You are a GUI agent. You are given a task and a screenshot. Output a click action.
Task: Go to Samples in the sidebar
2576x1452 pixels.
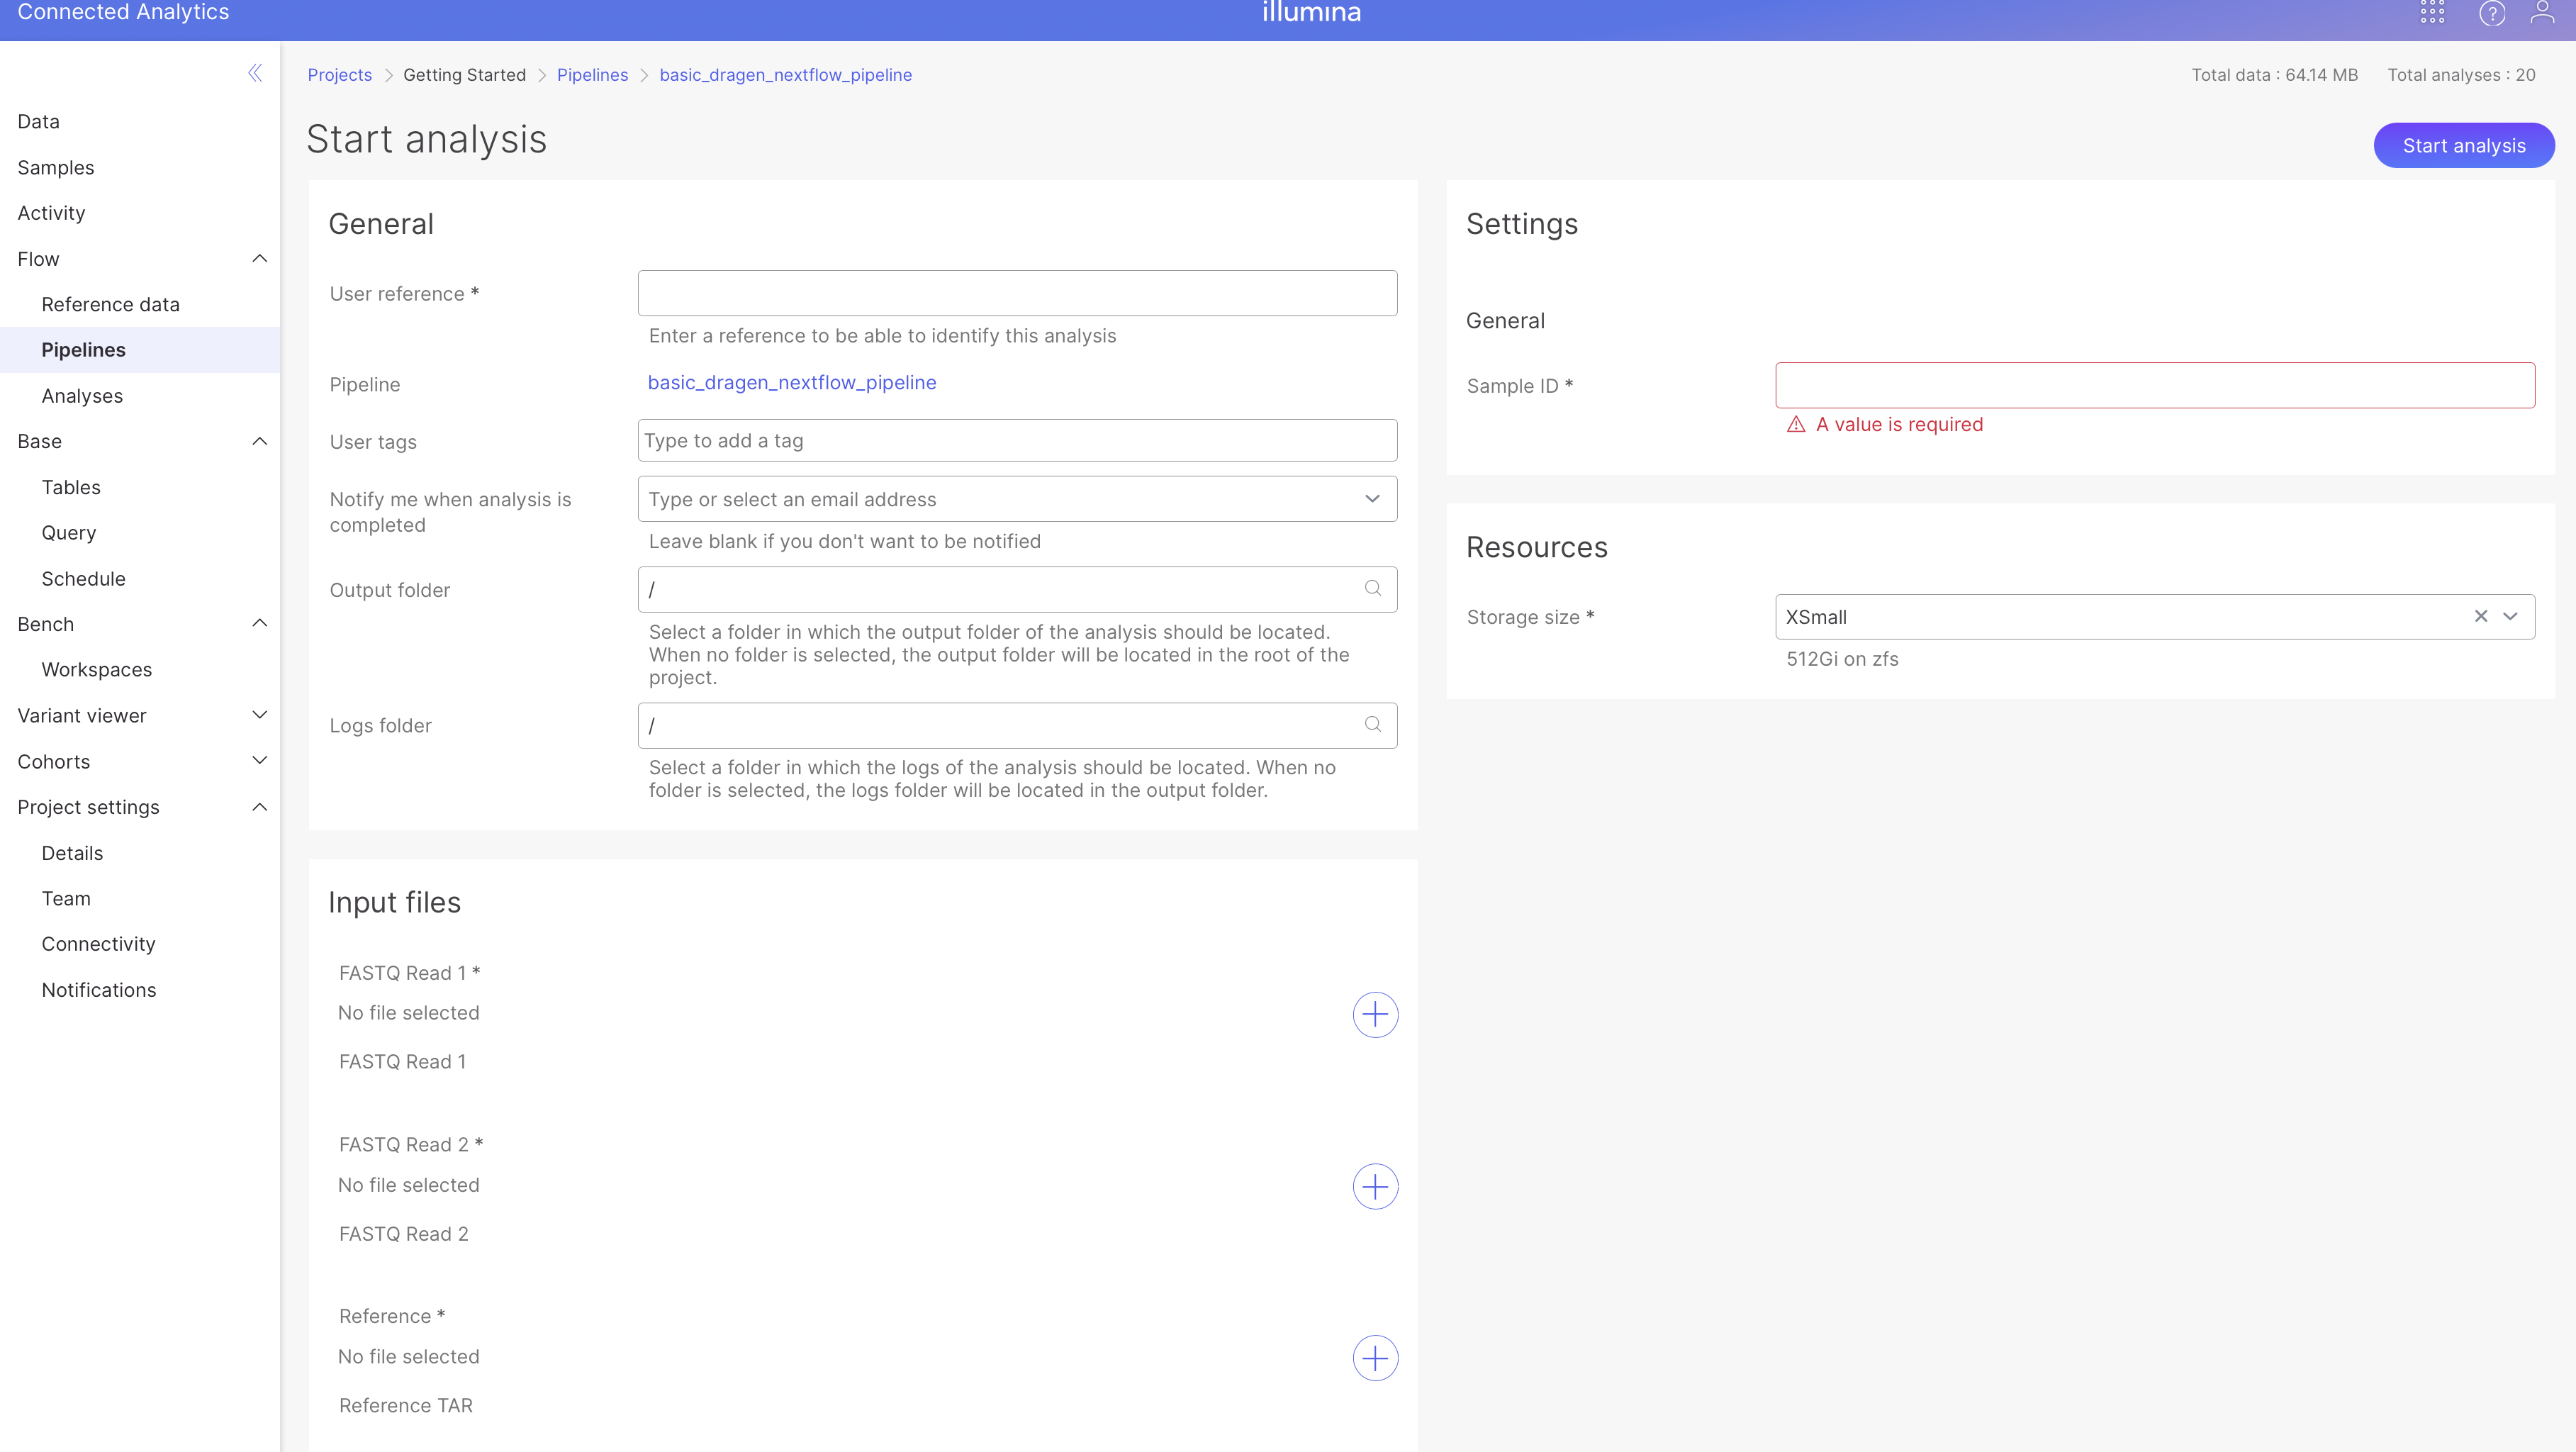point(56,168)
